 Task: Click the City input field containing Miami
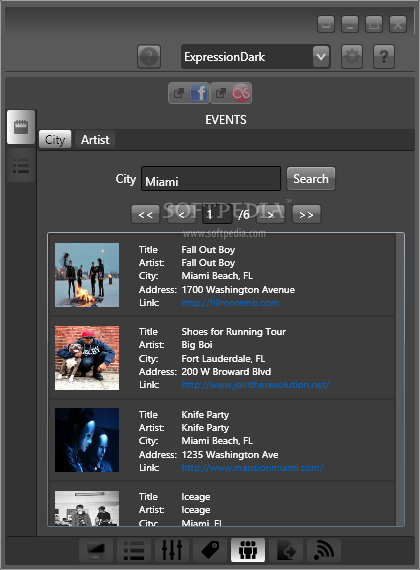211,179
